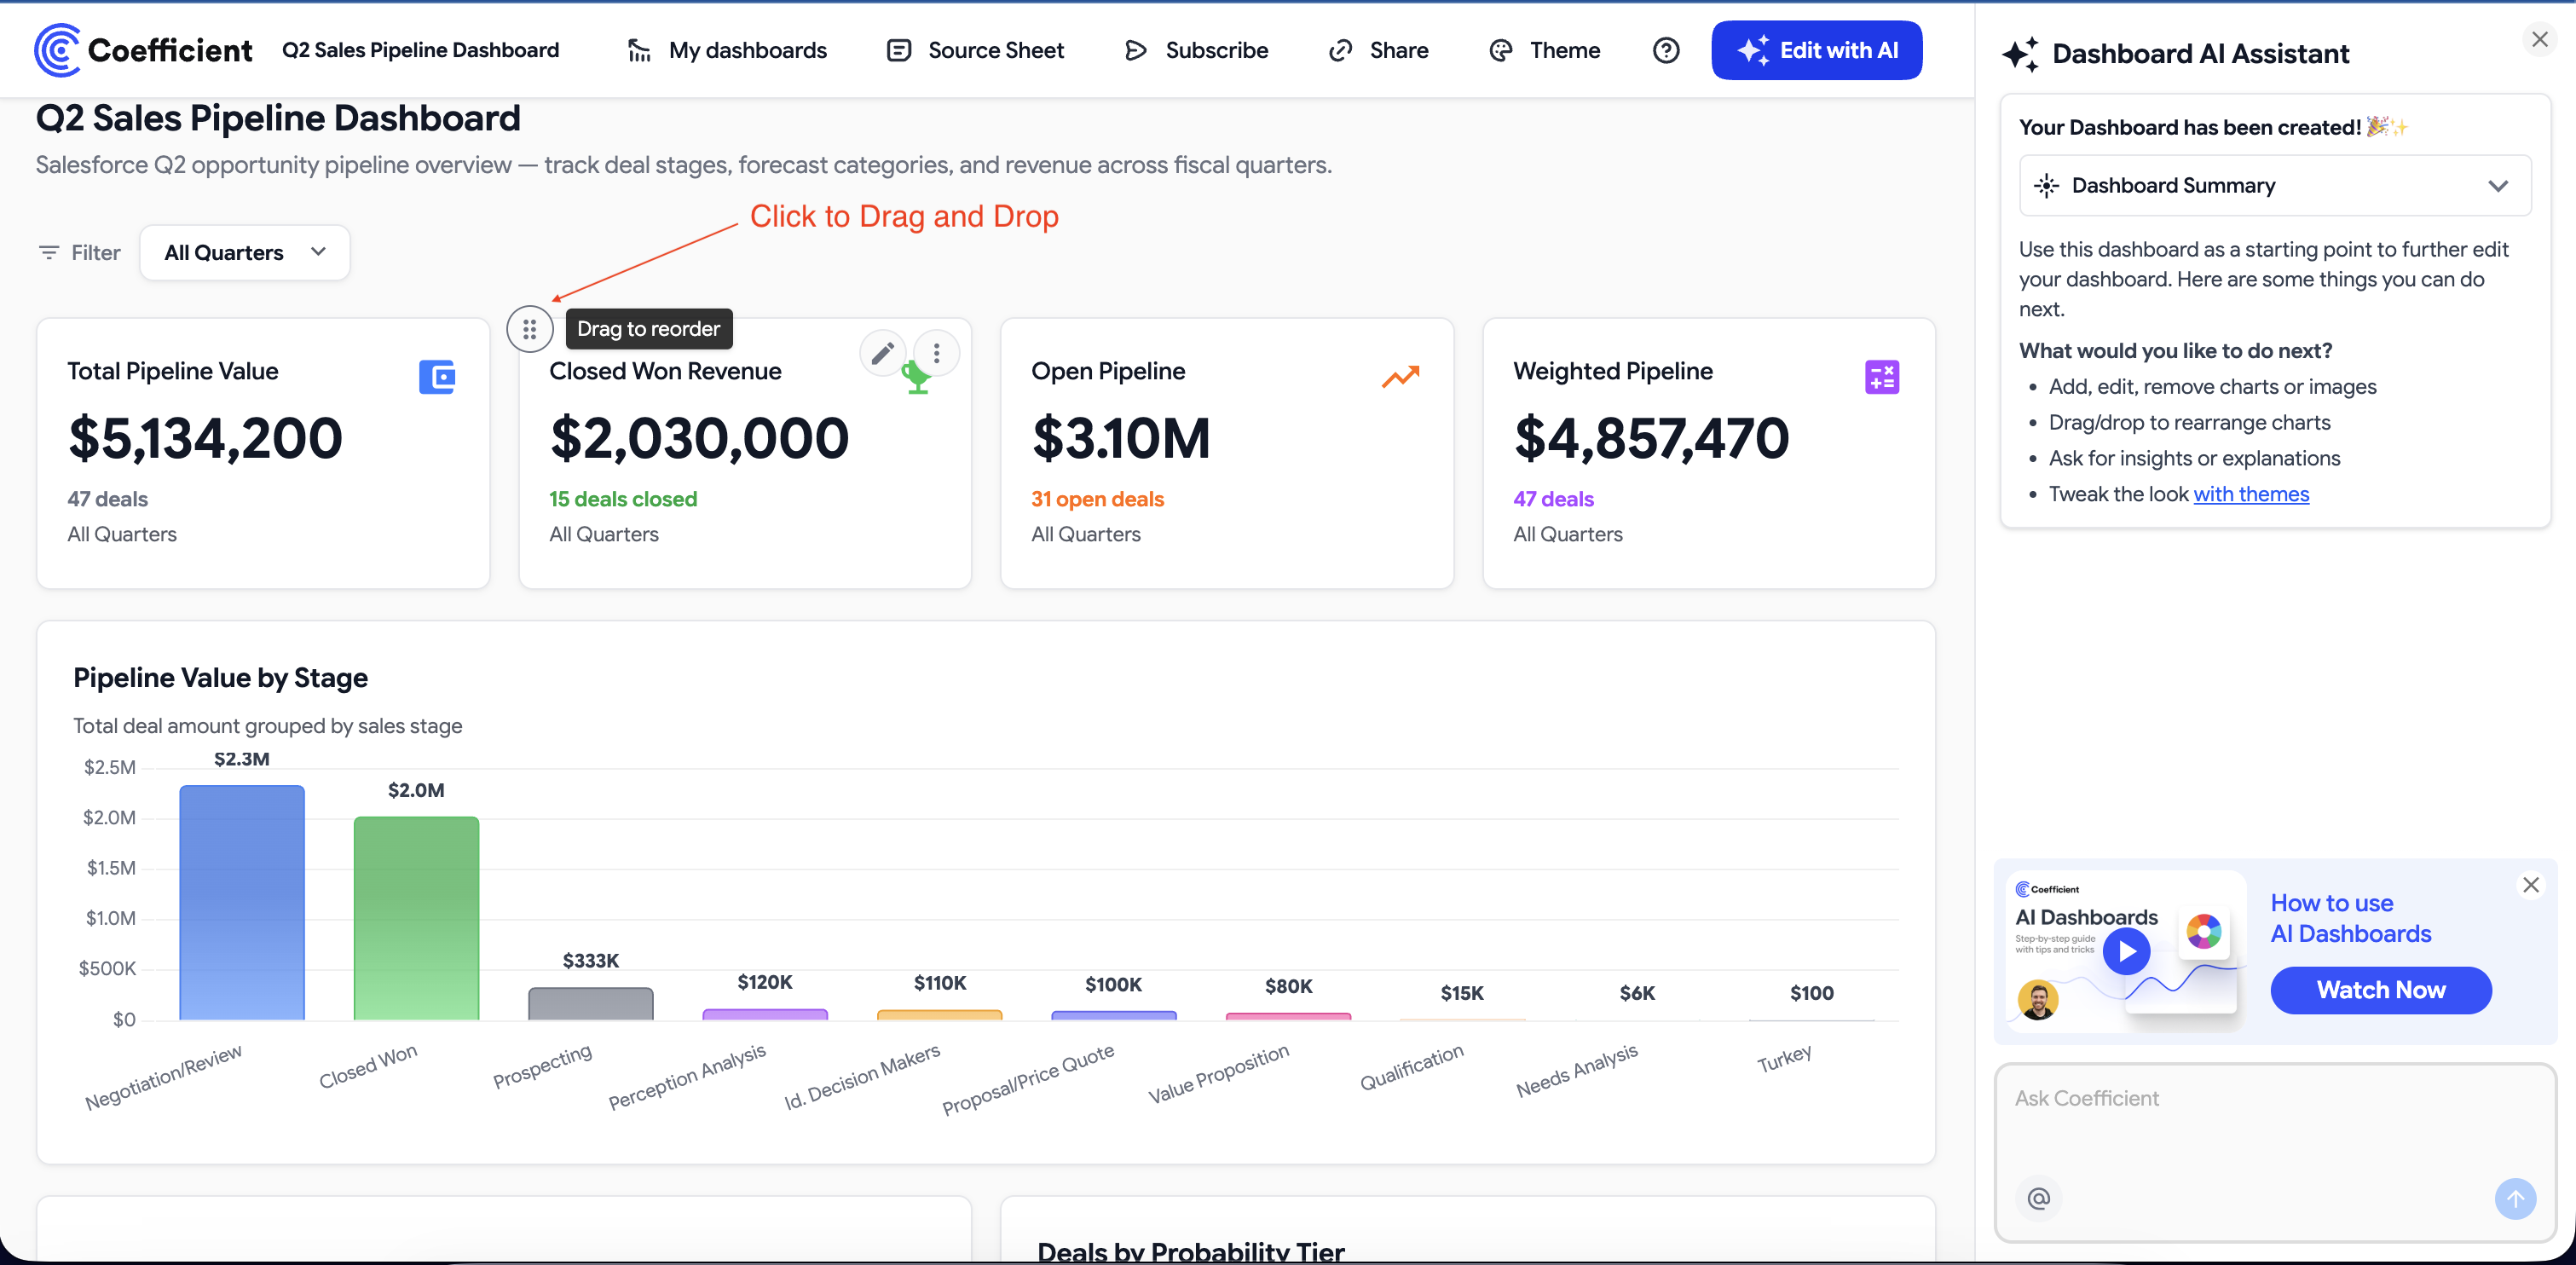This screenshot has width=2576, height=1265.
Task: Click the Coefficient logo icon
Action: (x=57, y=50)
